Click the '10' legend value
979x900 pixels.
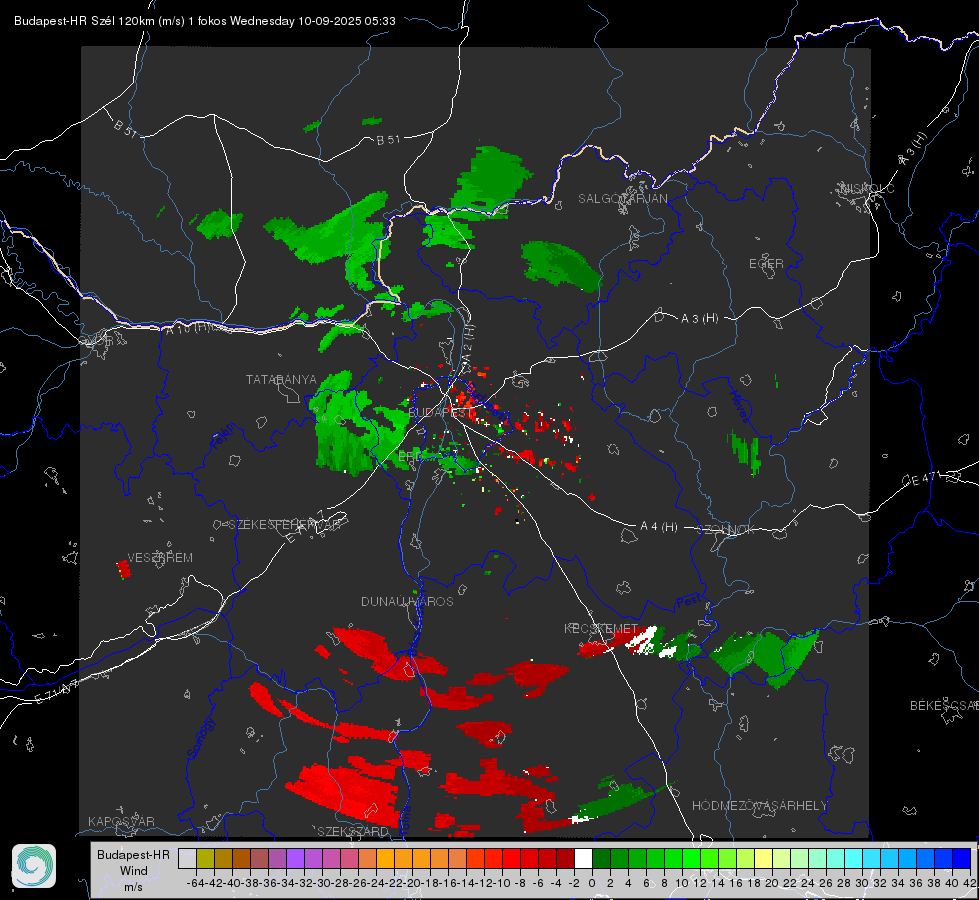pyautogui.click(x=682, y=883)
